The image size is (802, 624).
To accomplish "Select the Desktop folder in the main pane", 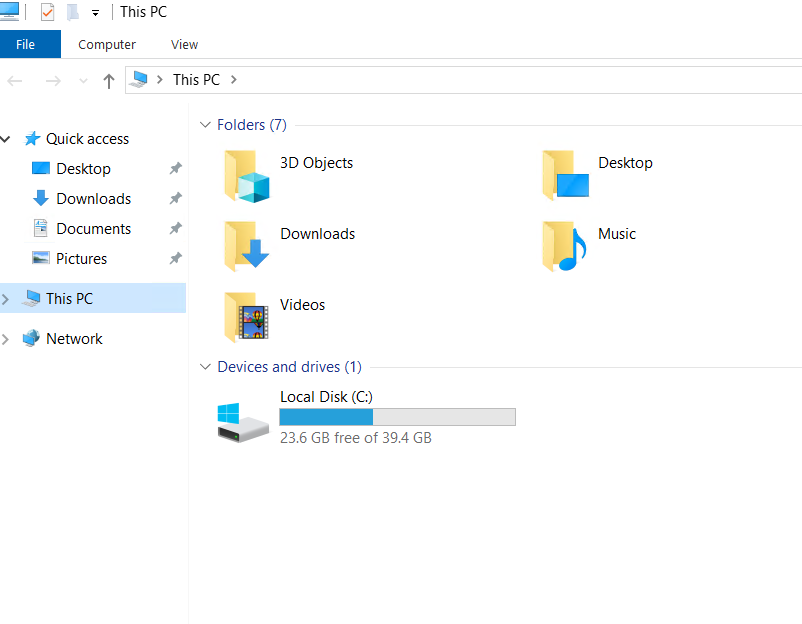I will click(x=625, y=163).
